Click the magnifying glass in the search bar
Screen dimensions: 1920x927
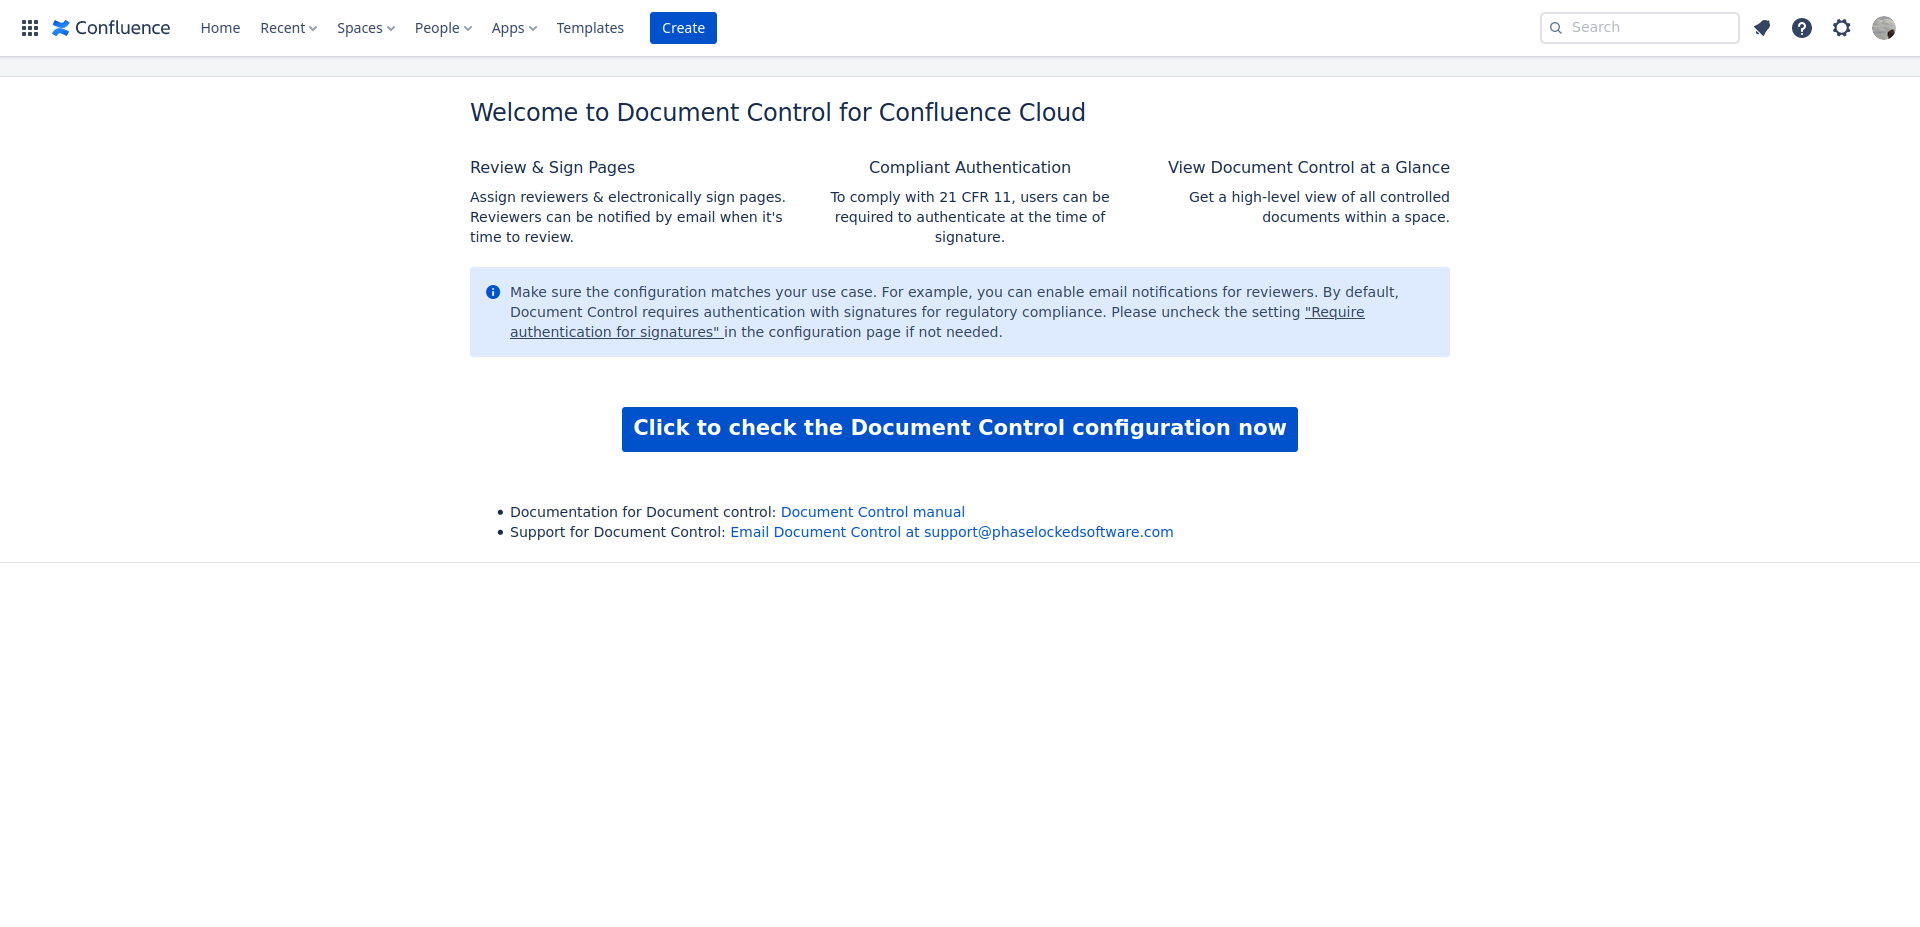click(1556, 28)
